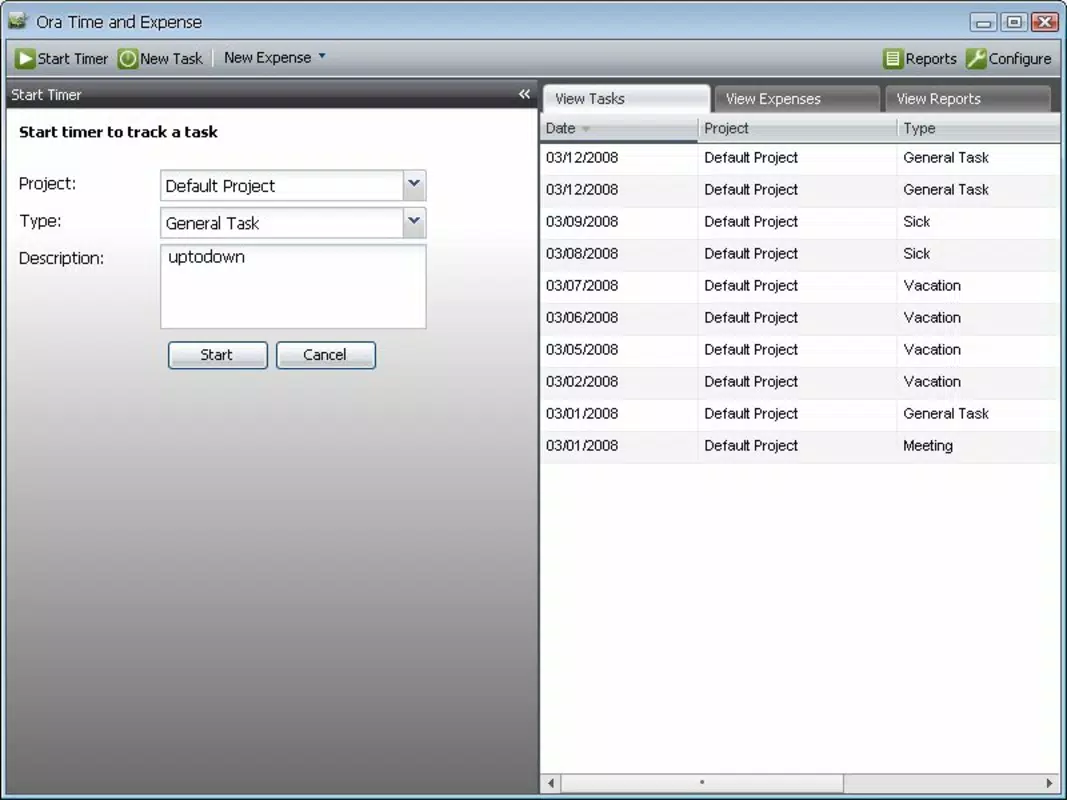The image size is (1067, 800).
Task: Click the Project column header
Action: coord(797,128)
